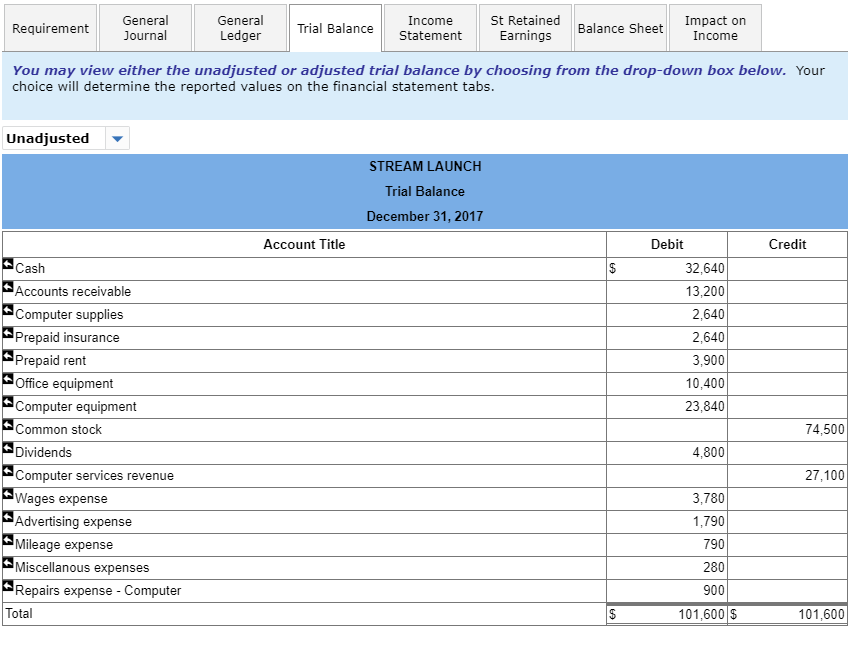The width and height of the screenshot is (852, 646).
Task: Click the arrow icon beside Computer supplies
Action: (8, 310)
